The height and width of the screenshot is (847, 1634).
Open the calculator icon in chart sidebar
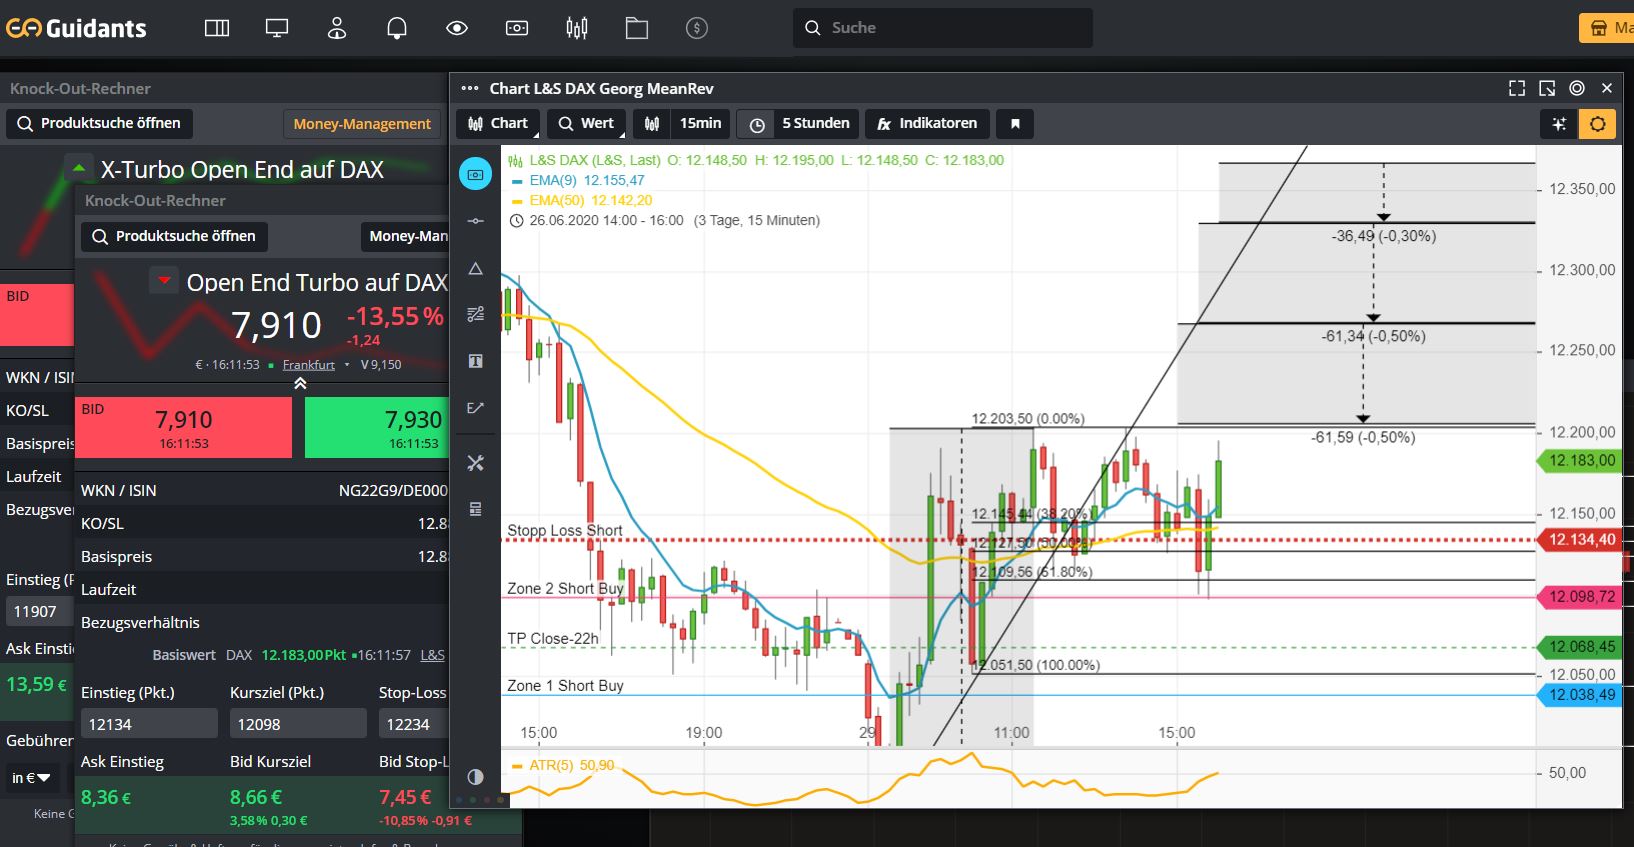(x=475, y=509)
